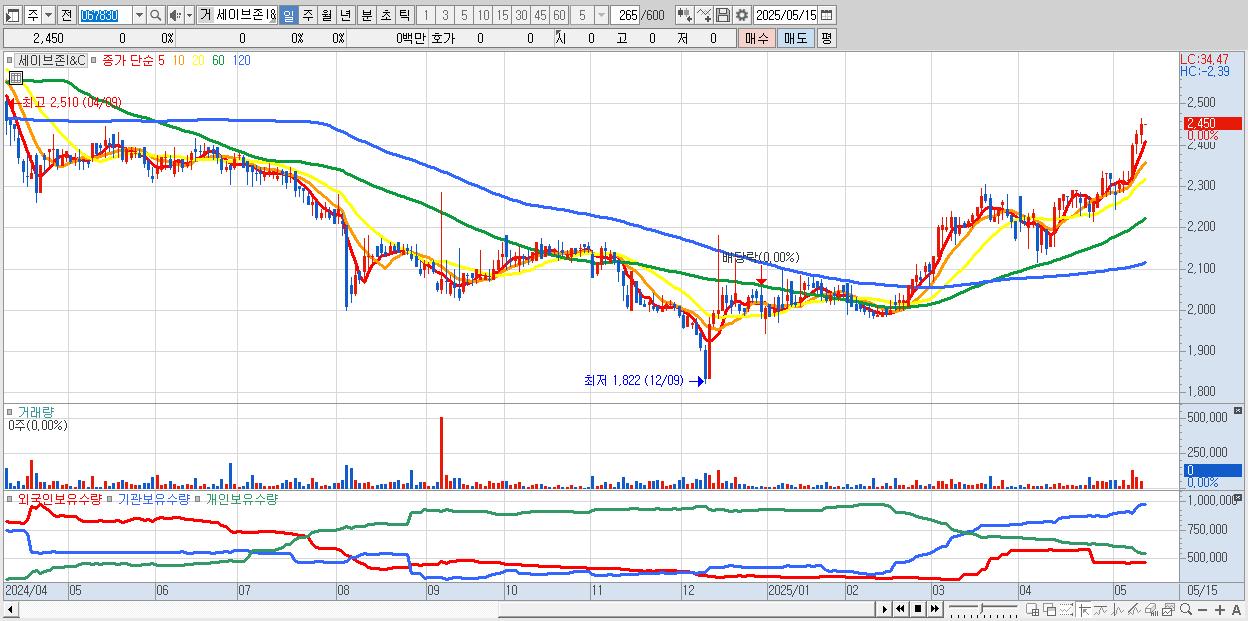1248x621 pixels.
Task: Click the save floppy disk icon
Action: coord(723,15)
